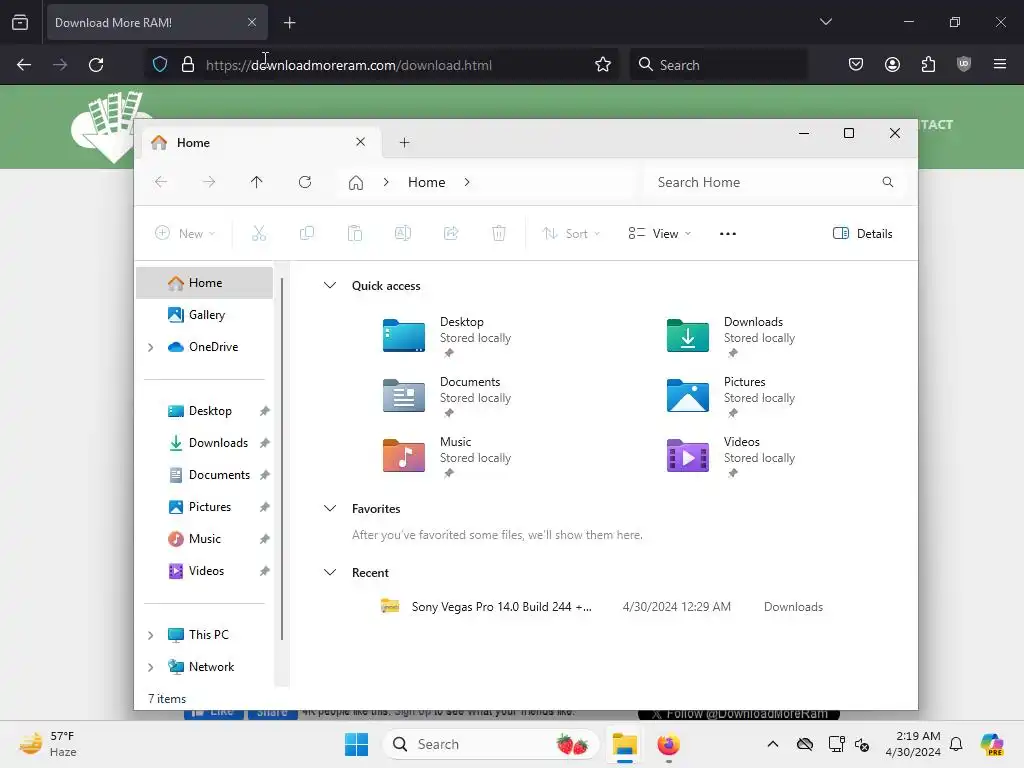1024x768 pixels.
Task: Open the Downloads folder in Quick access
Action: click(731, 336)
